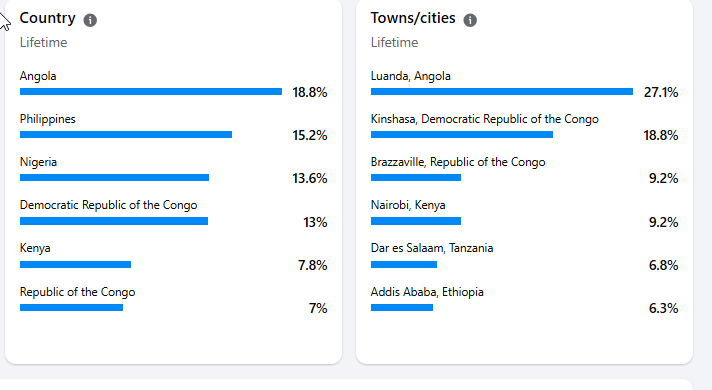Click the Brazzaville city bar

point(416,178)
